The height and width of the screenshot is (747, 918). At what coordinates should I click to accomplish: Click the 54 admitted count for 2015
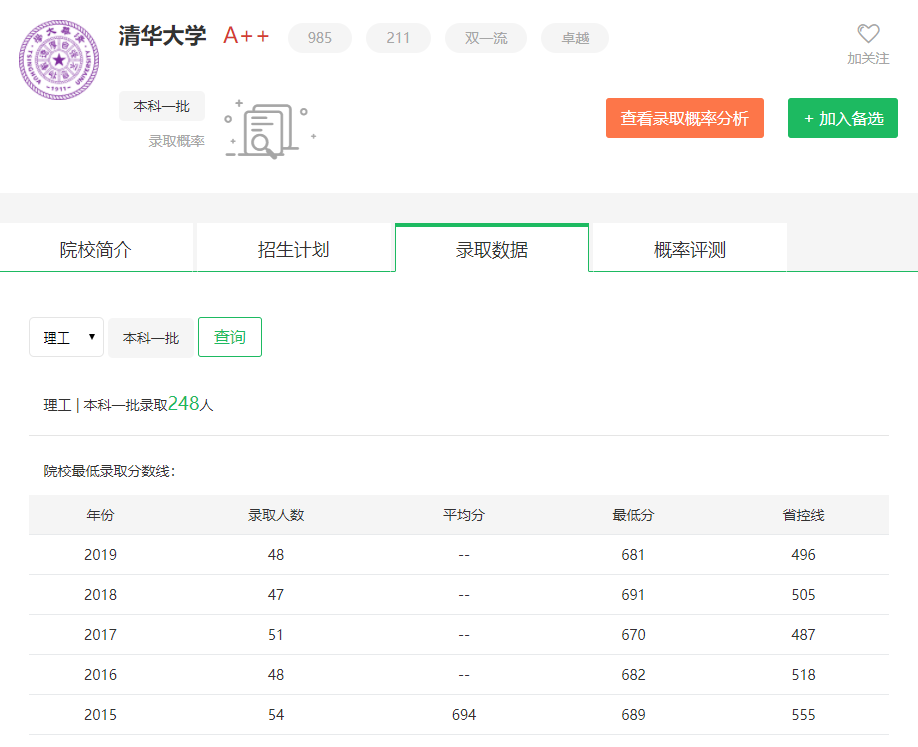pyautogui.click(x=276, y=715)
